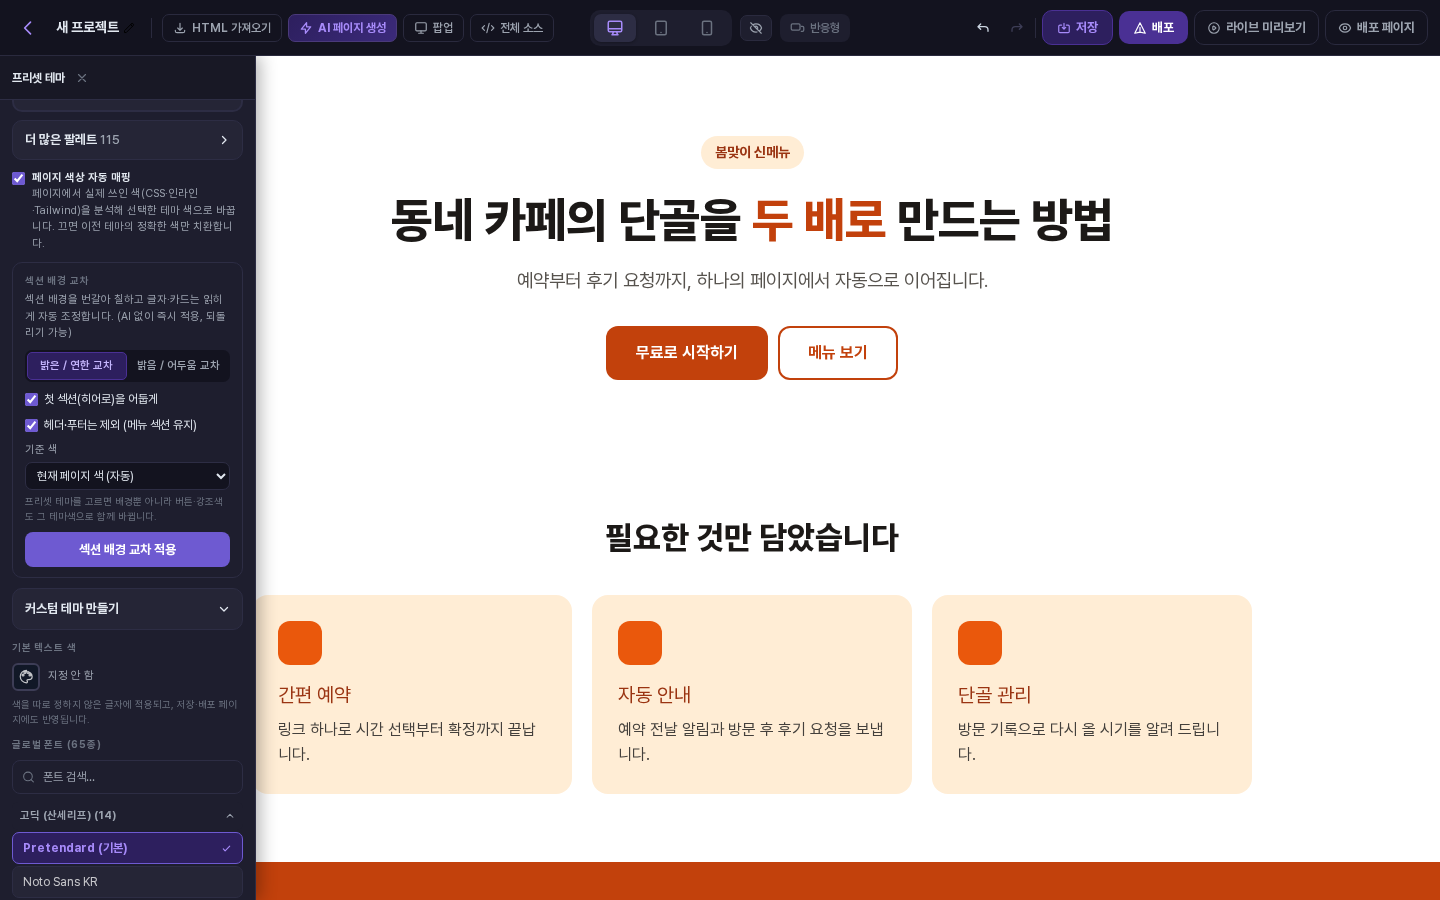
Task: Toggle 페이지 색상 자동 매핑 checkbox
Action: coord(18,178)
